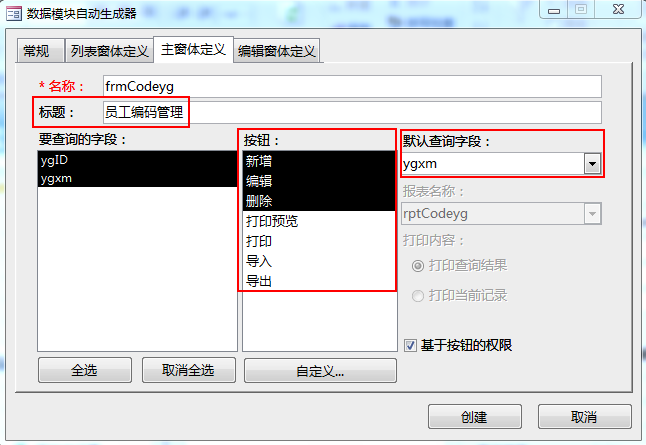The height and width of the screenshot is (445, 646).
Task: Expand the 报表名称 rptCodeyg dropdown
Action: point(592,214)
